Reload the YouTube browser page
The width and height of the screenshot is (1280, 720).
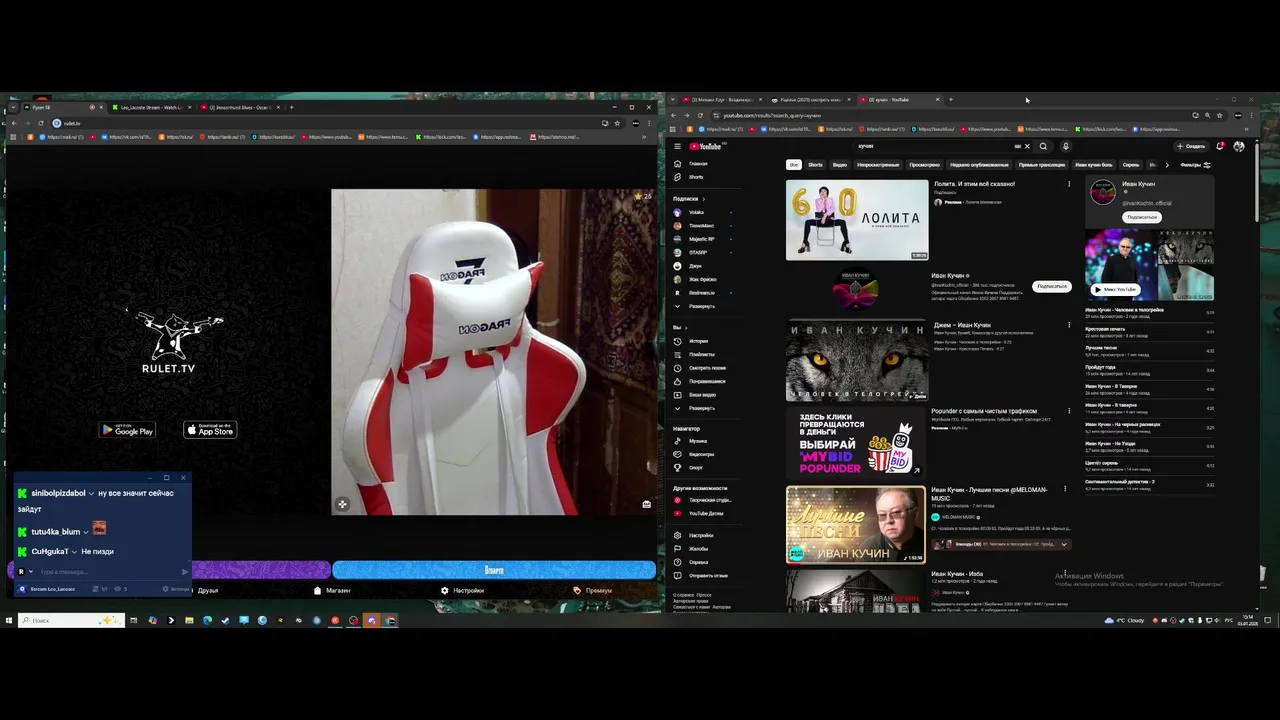click(x=700, y=115)
